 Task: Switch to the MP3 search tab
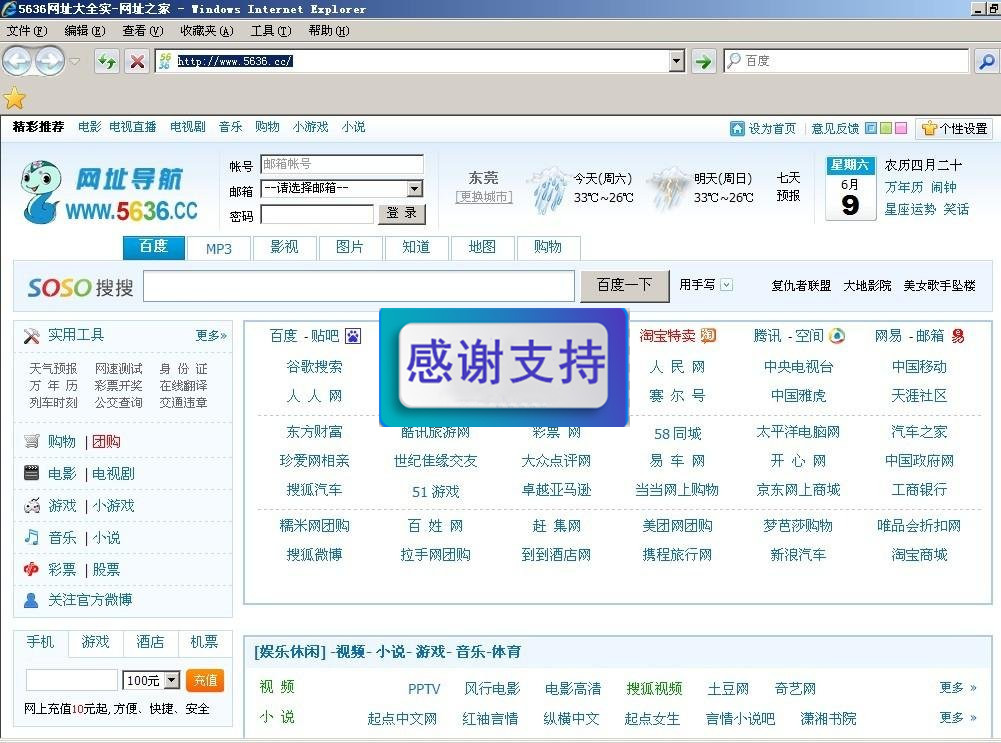click(x=218, y=248)
